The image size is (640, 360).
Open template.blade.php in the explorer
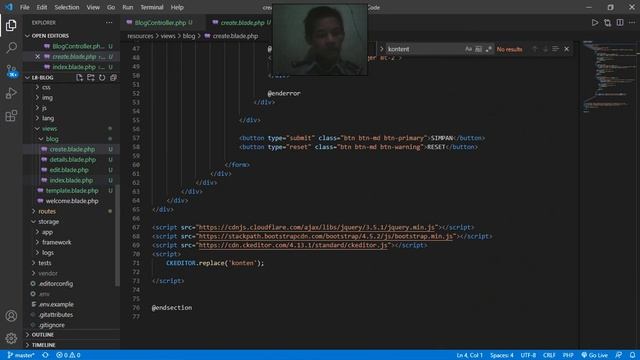point(72,191)
